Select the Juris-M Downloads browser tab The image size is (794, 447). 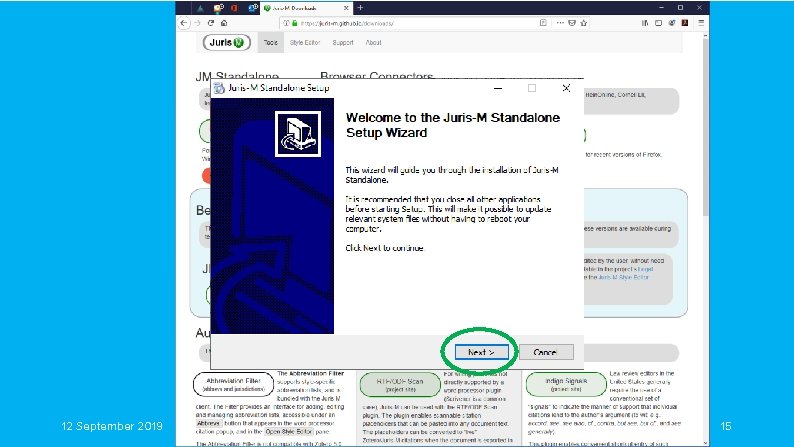pos(307,8)
